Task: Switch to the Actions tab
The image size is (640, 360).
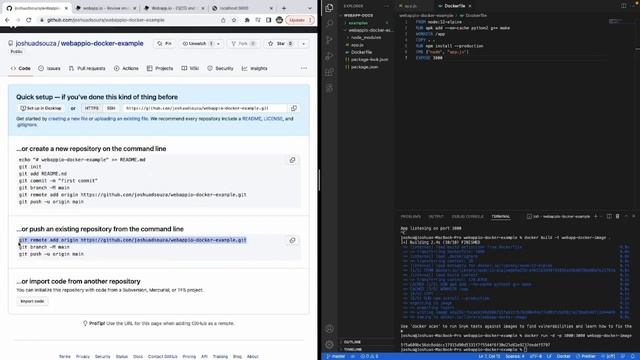Action: coord(126,68)
